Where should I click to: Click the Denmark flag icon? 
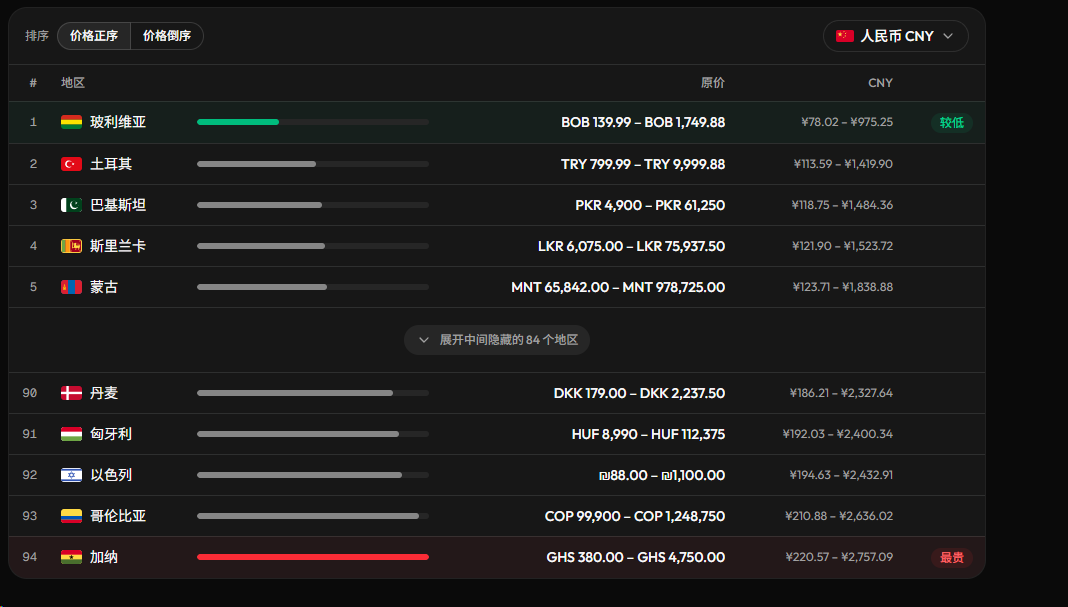pyautogui.click(x=72, y=393)
